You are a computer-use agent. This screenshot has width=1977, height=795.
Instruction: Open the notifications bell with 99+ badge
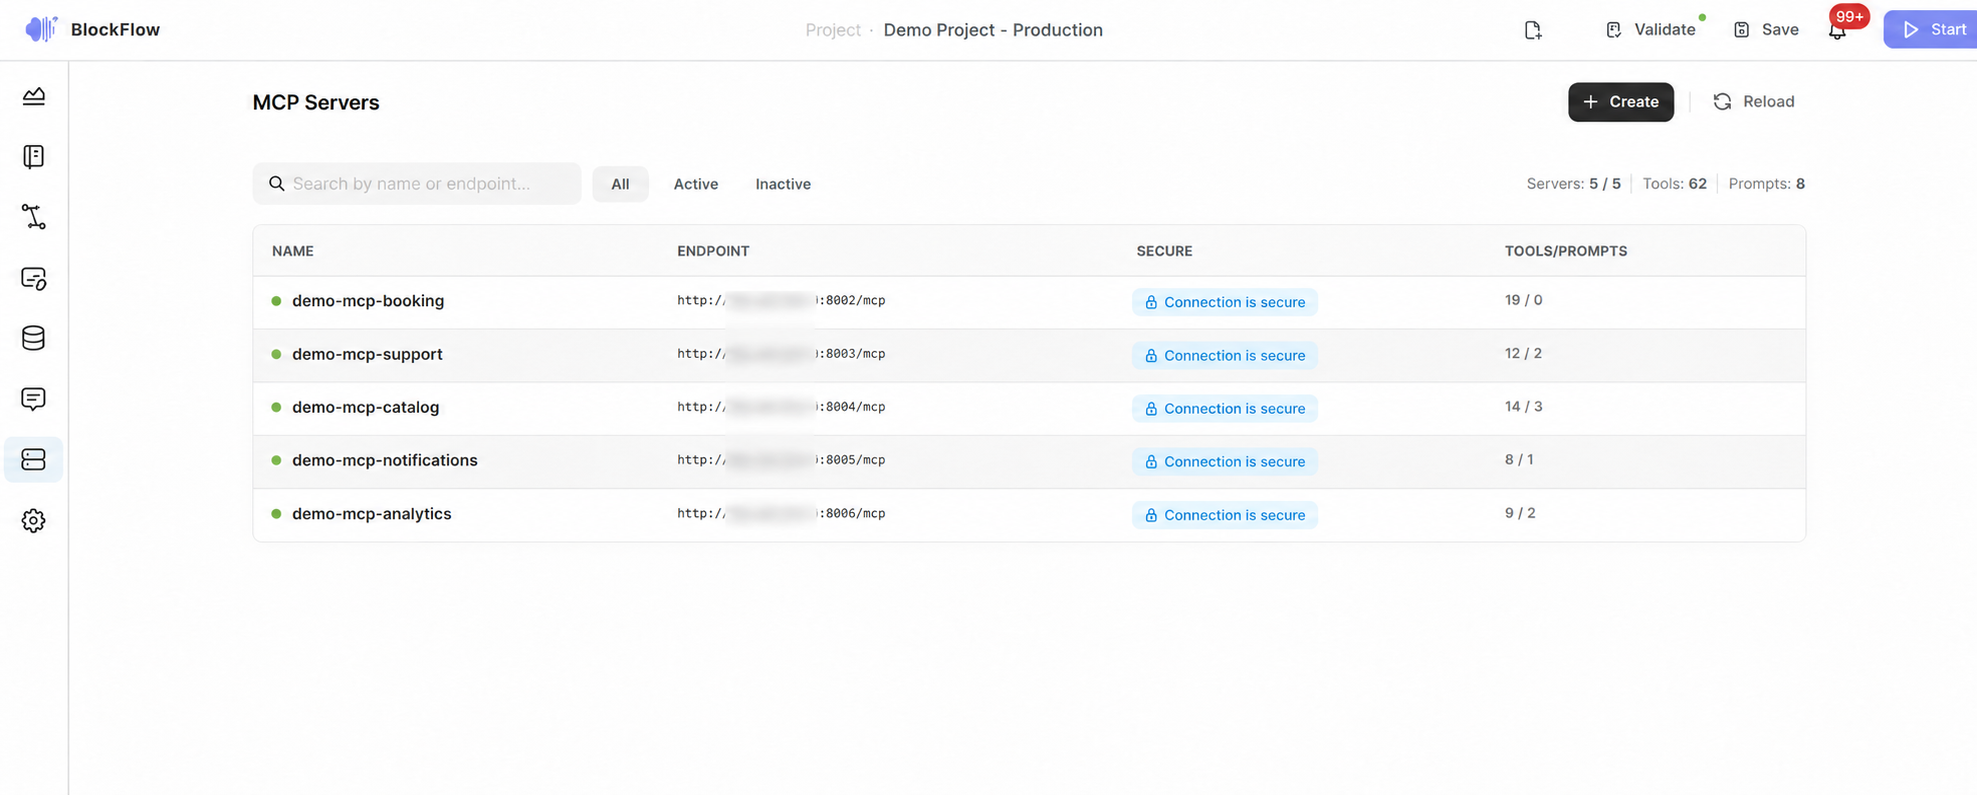click(x=1838, y=30)
